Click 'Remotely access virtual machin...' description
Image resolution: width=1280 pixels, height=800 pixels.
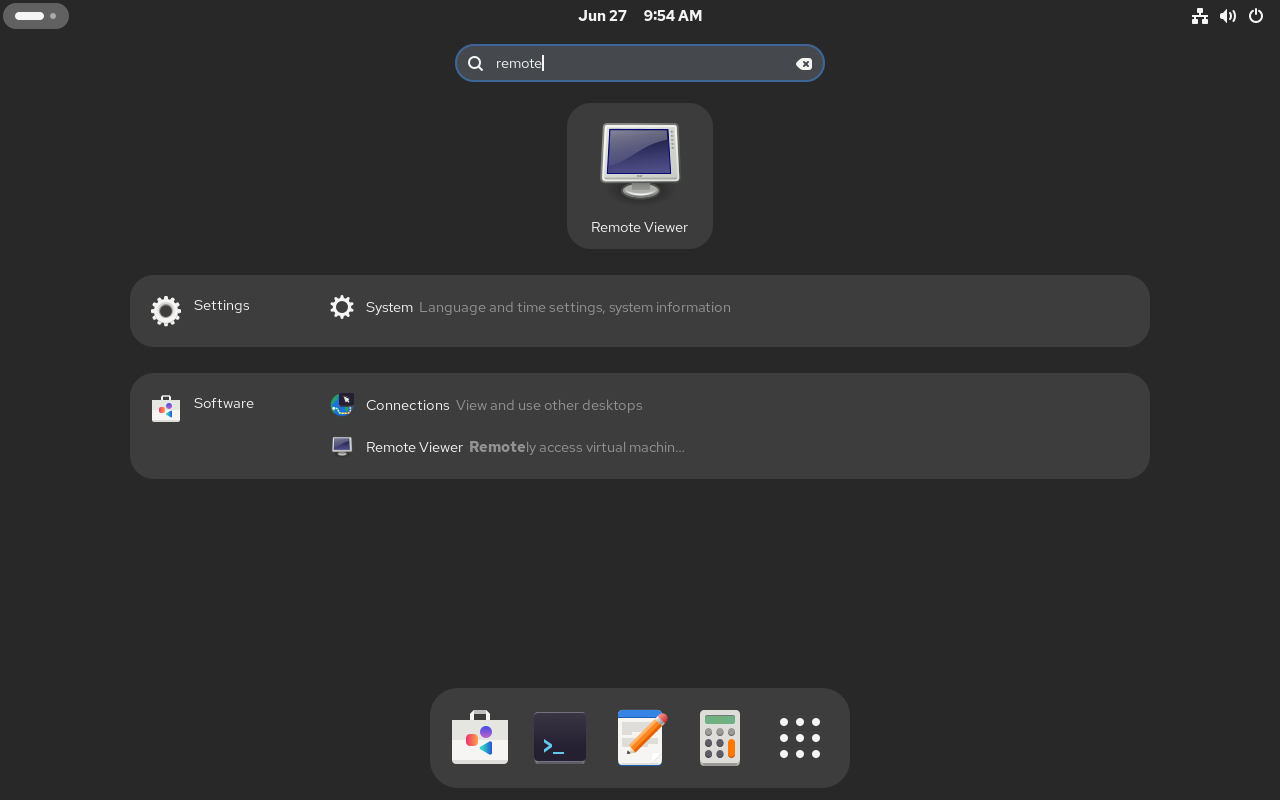point(577,447)
